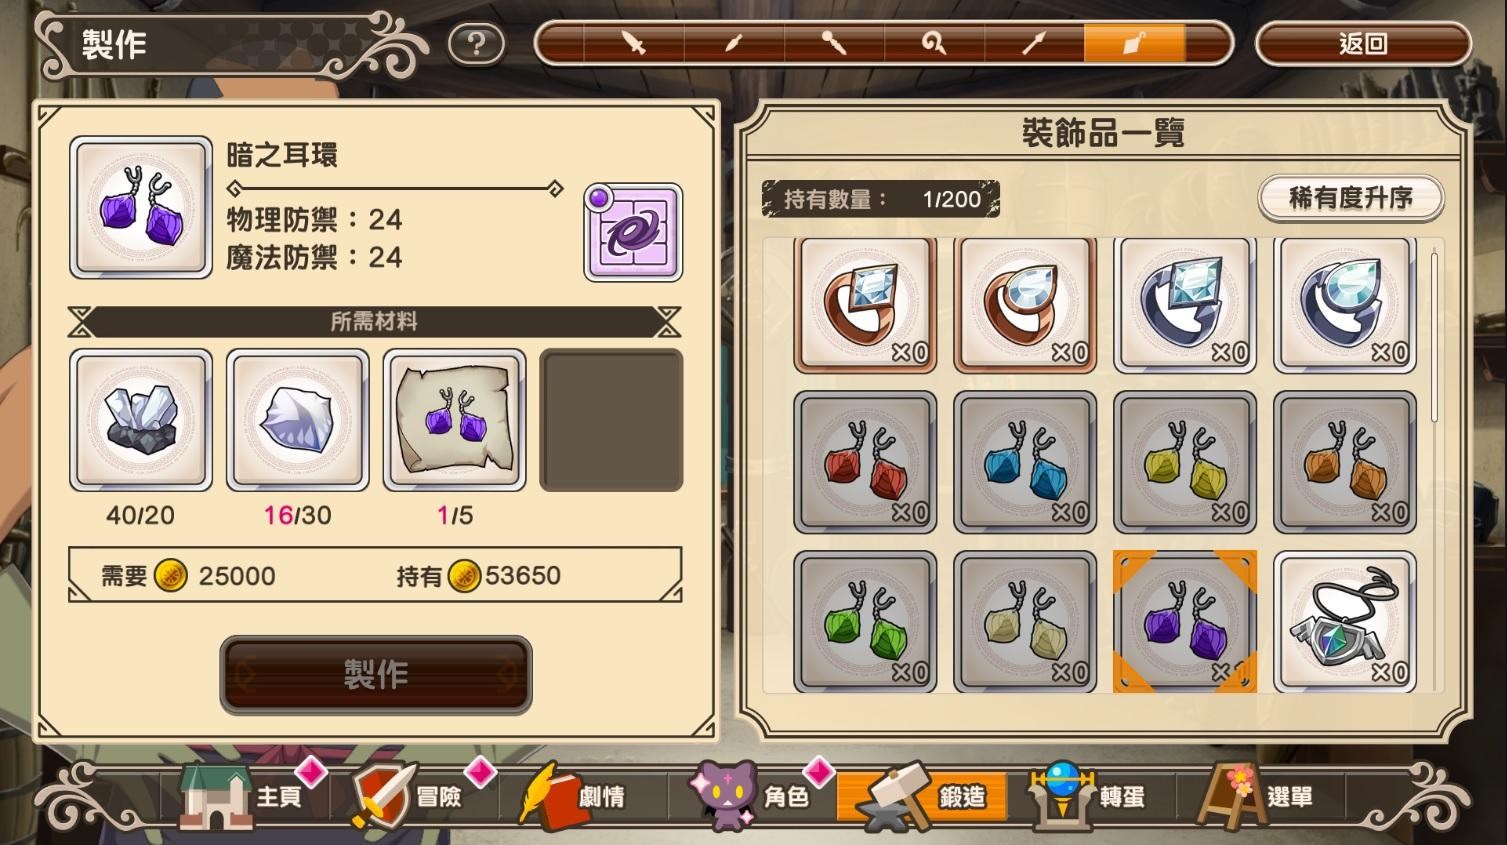
Task: Click the earring recipe scroll material
Action: [x=455, y=420]
